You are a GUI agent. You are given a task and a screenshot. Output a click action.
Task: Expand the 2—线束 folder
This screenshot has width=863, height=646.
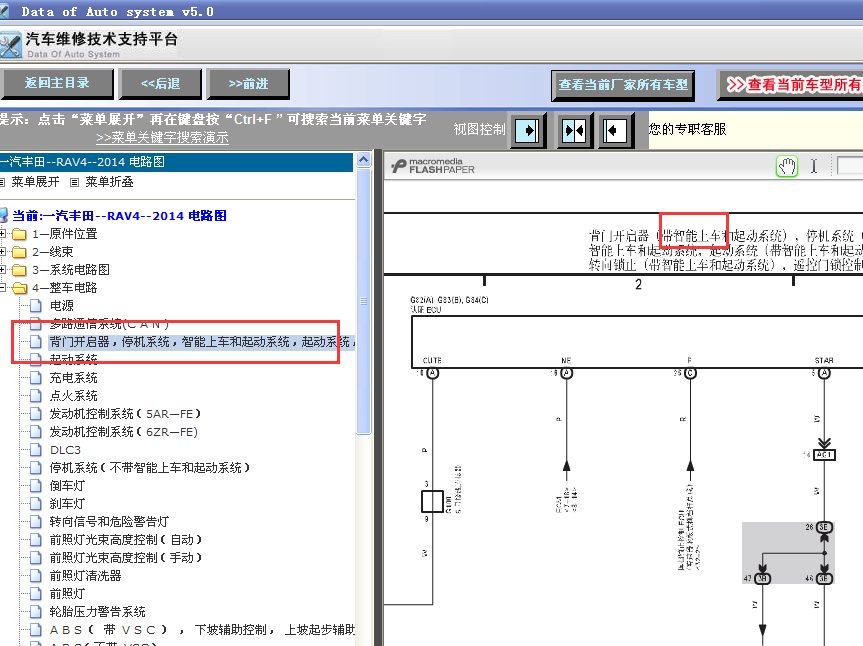[x=3, y=252]
